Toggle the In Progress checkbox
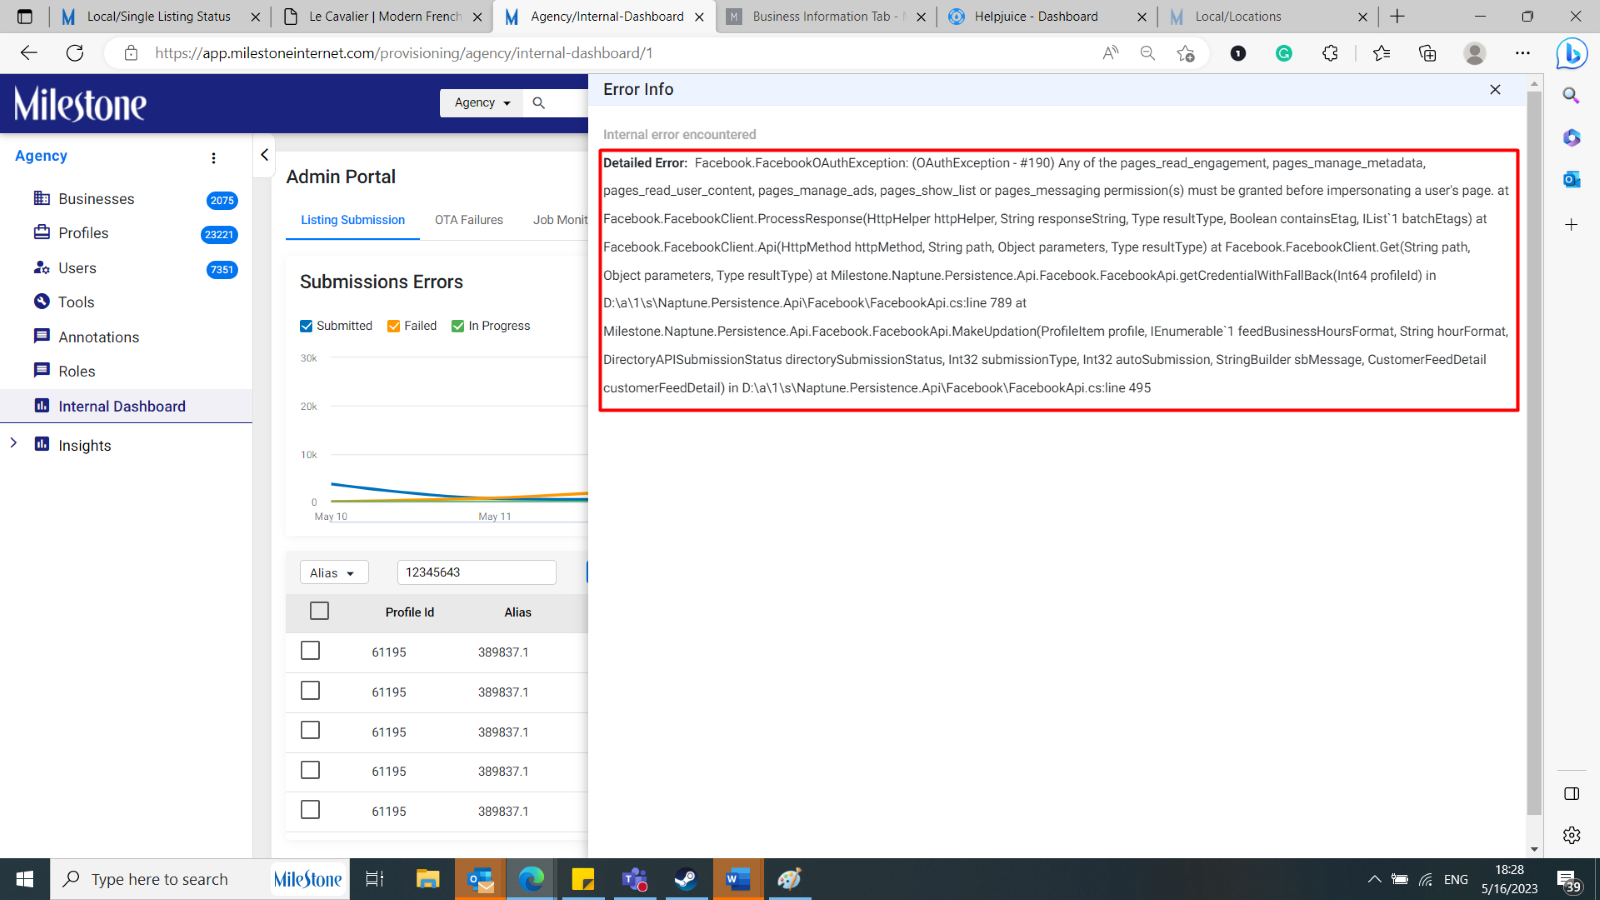Image resolution: width=1600 pixels, height=900 pixels. point(458,326)
